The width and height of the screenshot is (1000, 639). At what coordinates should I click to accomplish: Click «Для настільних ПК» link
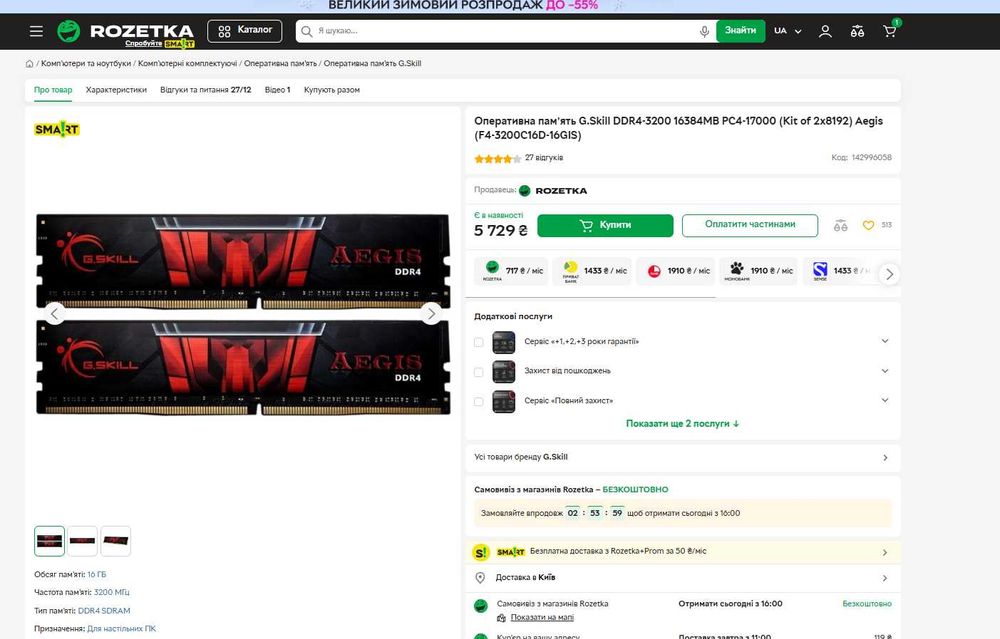122,629
